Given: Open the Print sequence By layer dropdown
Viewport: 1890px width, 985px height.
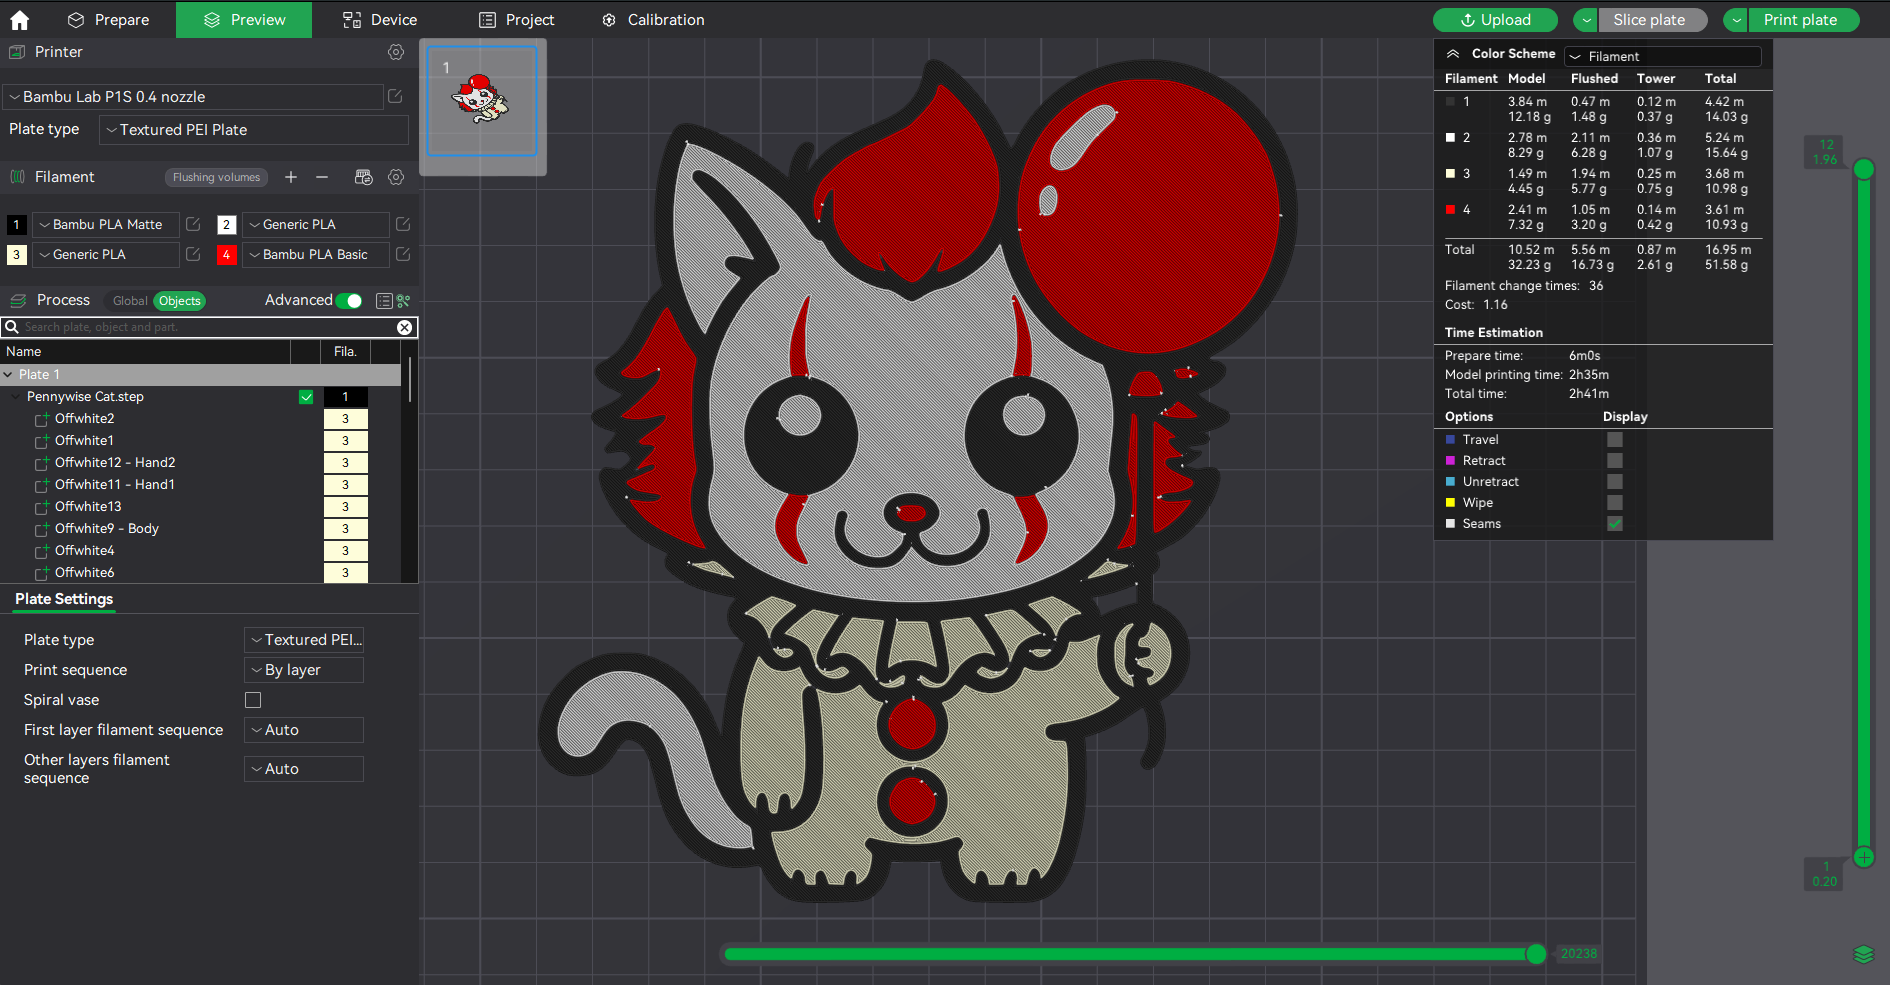Looking at the screenshot, I should (x=304, y=670).
